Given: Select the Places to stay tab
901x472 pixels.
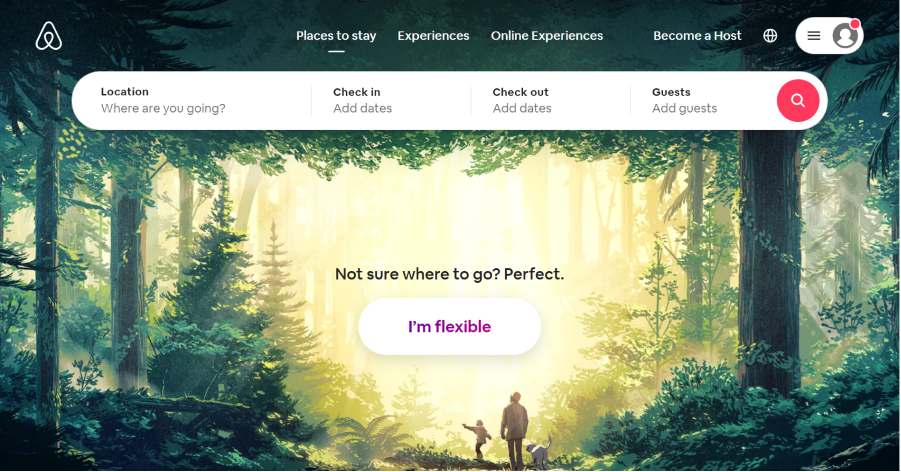Looking at the screenshot, I should click(336, 36).
